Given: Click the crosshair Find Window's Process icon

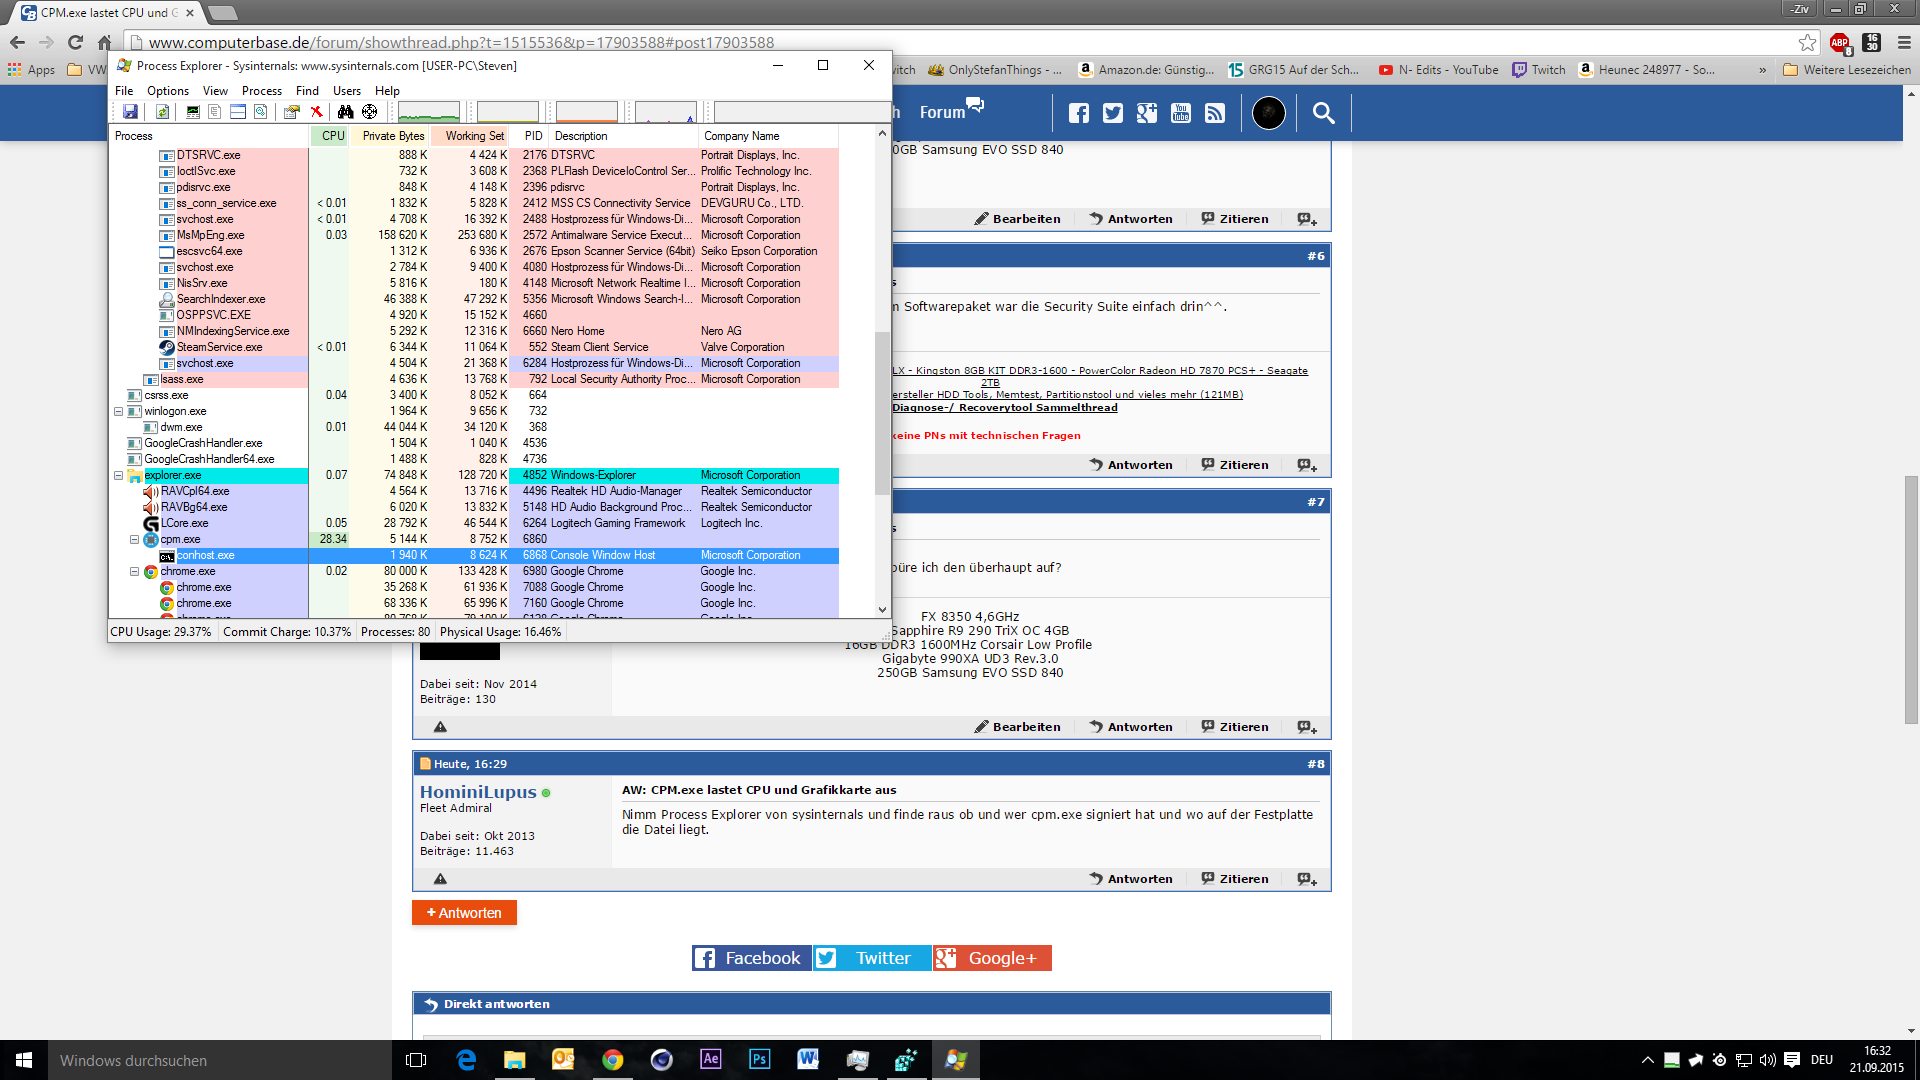Looking at the screenshot, I should (x=370, y=112).
